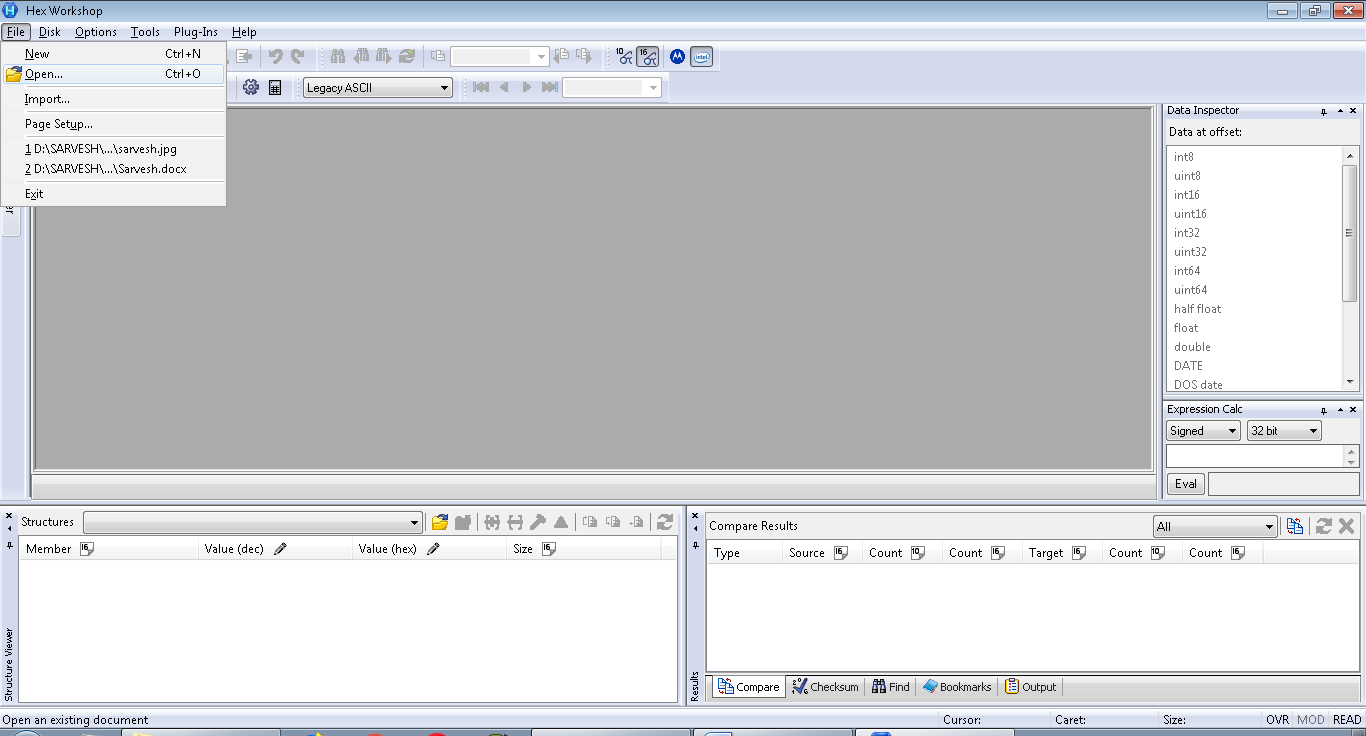Open the calculator tool icon
This screenshot has width=1366, height=736.
pos(275,88)
